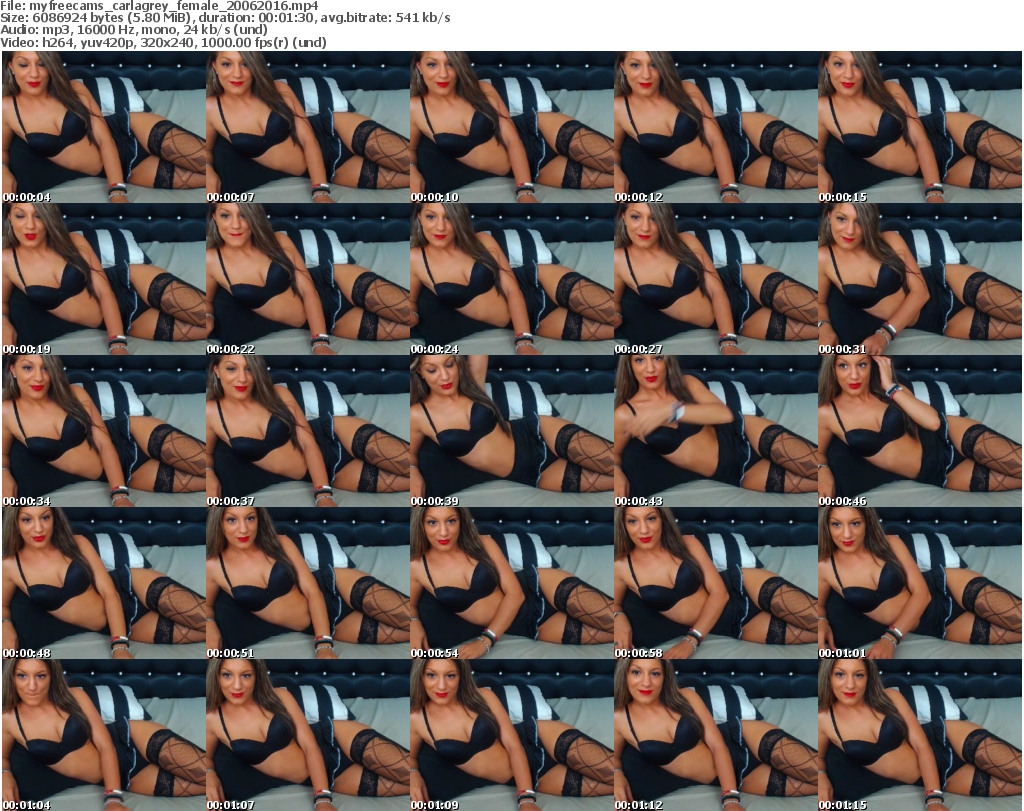Viewport: 1024px width, 811px height.
Task: Click the thumbnail stamped 00:00:34
Action: tap(104, 431)
